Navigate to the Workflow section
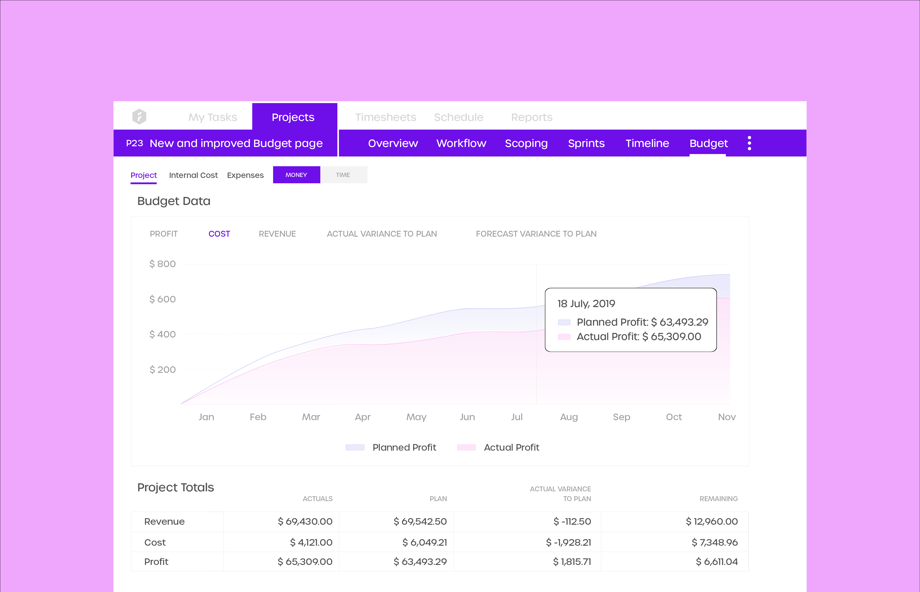Image resolution: width=920 pixels, height=592 pixels. tap(461, 143)
